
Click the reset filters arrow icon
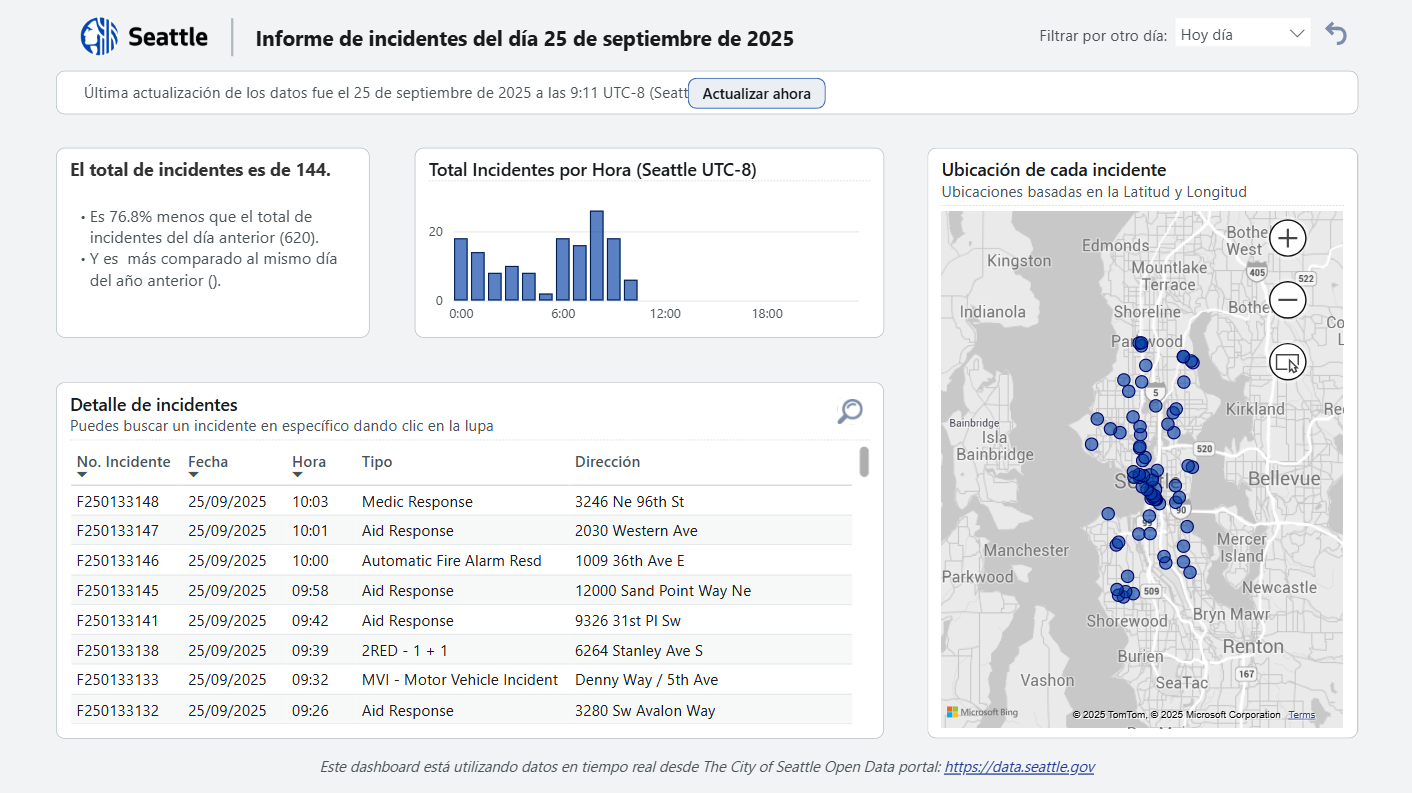click(1335, 32)
